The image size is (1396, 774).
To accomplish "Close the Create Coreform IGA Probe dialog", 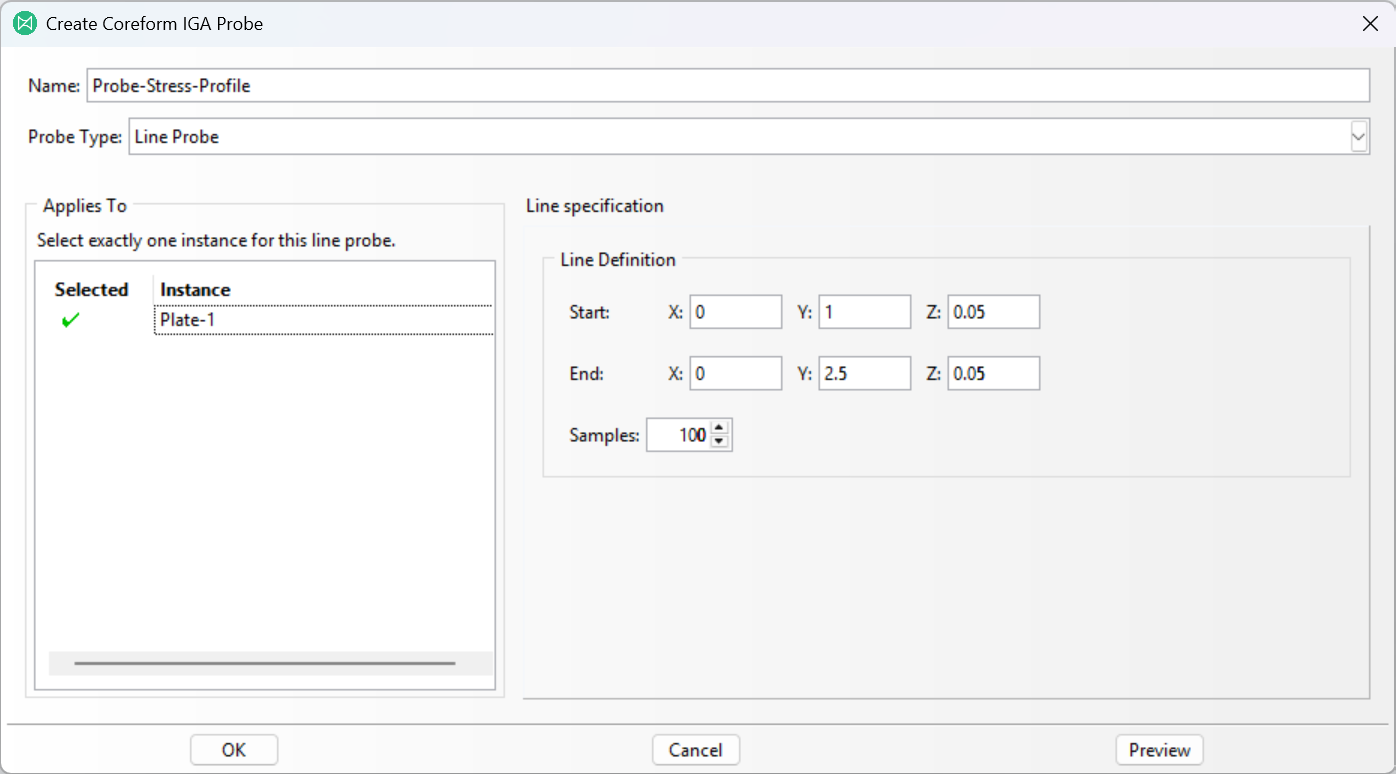I will pos(1370,23).
